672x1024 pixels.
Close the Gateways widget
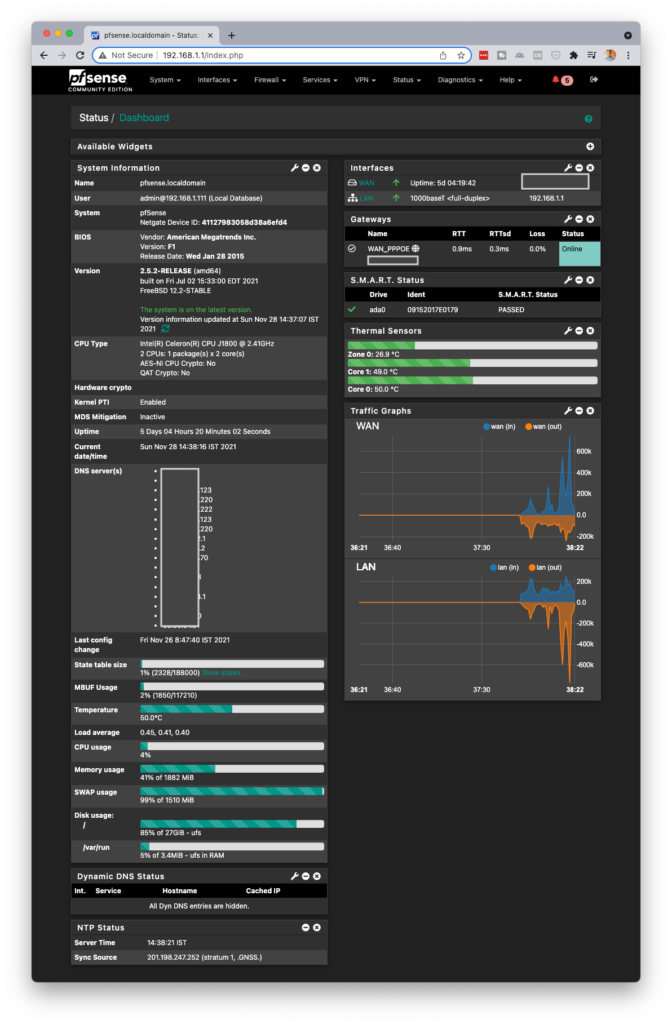[x=590, y=219]
